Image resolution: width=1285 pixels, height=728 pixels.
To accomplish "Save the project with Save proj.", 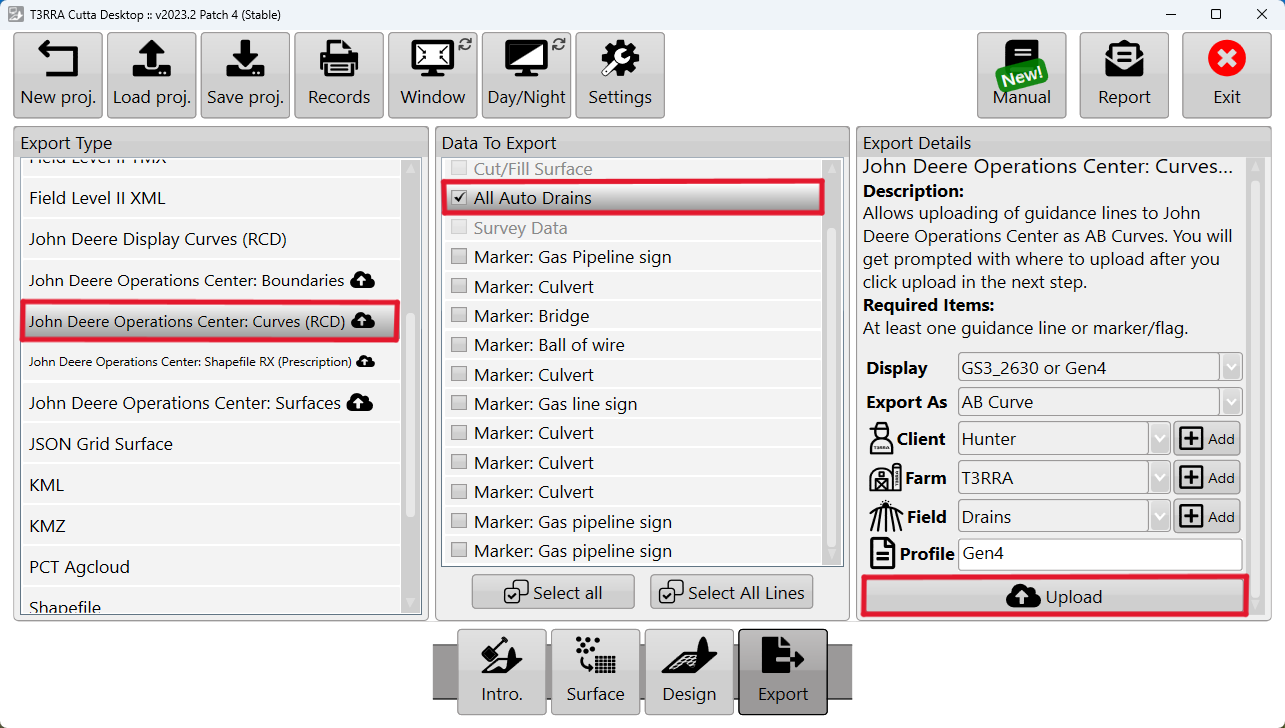I will pos(245,75).
